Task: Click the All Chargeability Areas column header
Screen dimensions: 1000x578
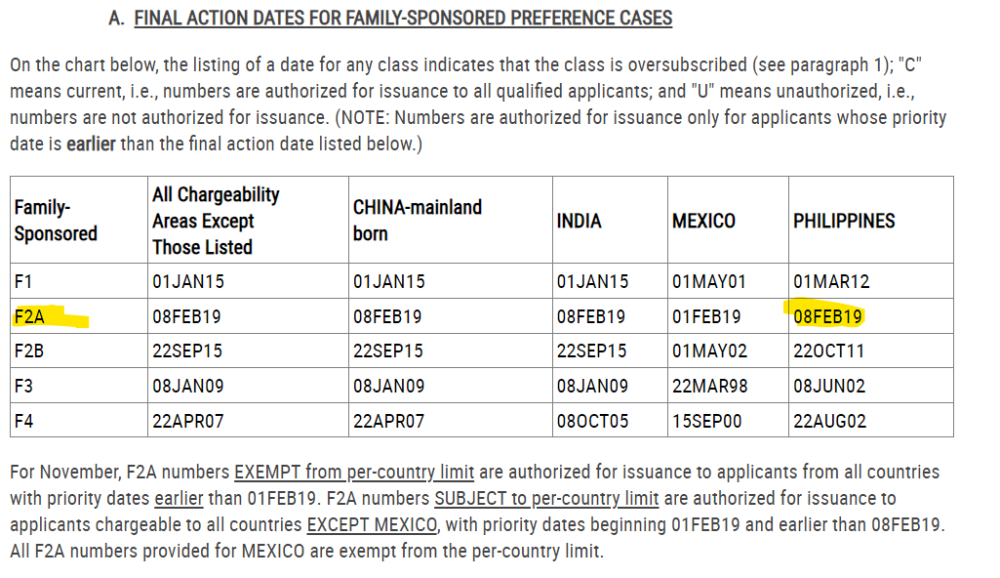Action: tap(216, 220)
